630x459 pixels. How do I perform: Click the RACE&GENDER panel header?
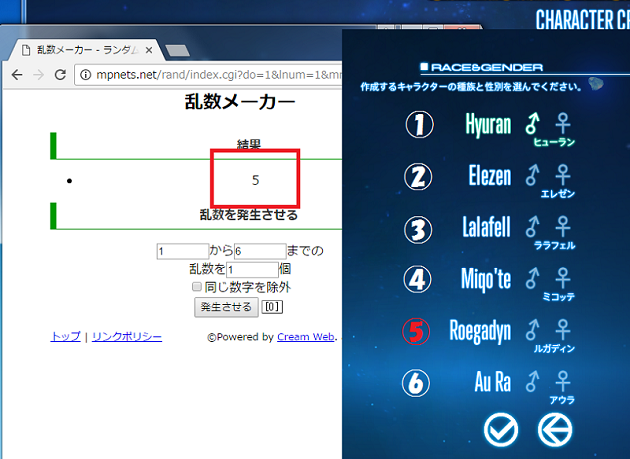(482, 67)
